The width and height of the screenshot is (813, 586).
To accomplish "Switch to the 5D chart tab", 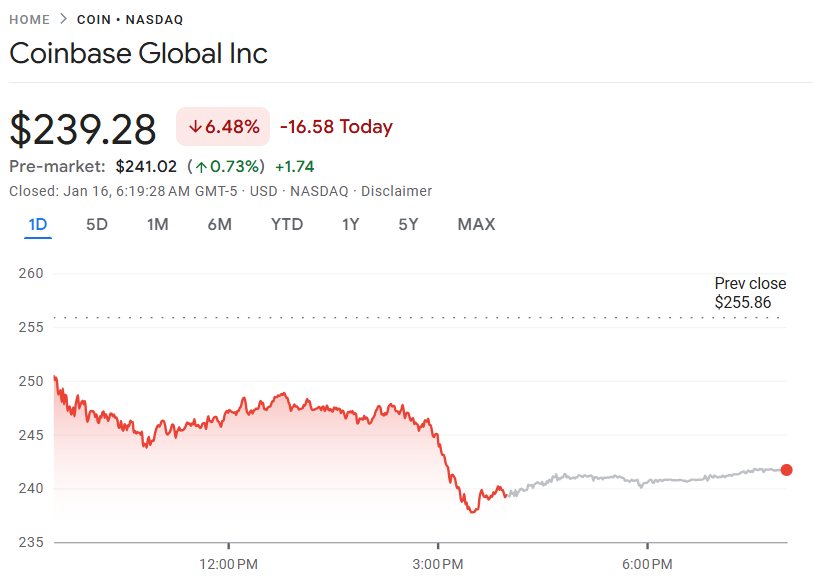I will point(97,224).
